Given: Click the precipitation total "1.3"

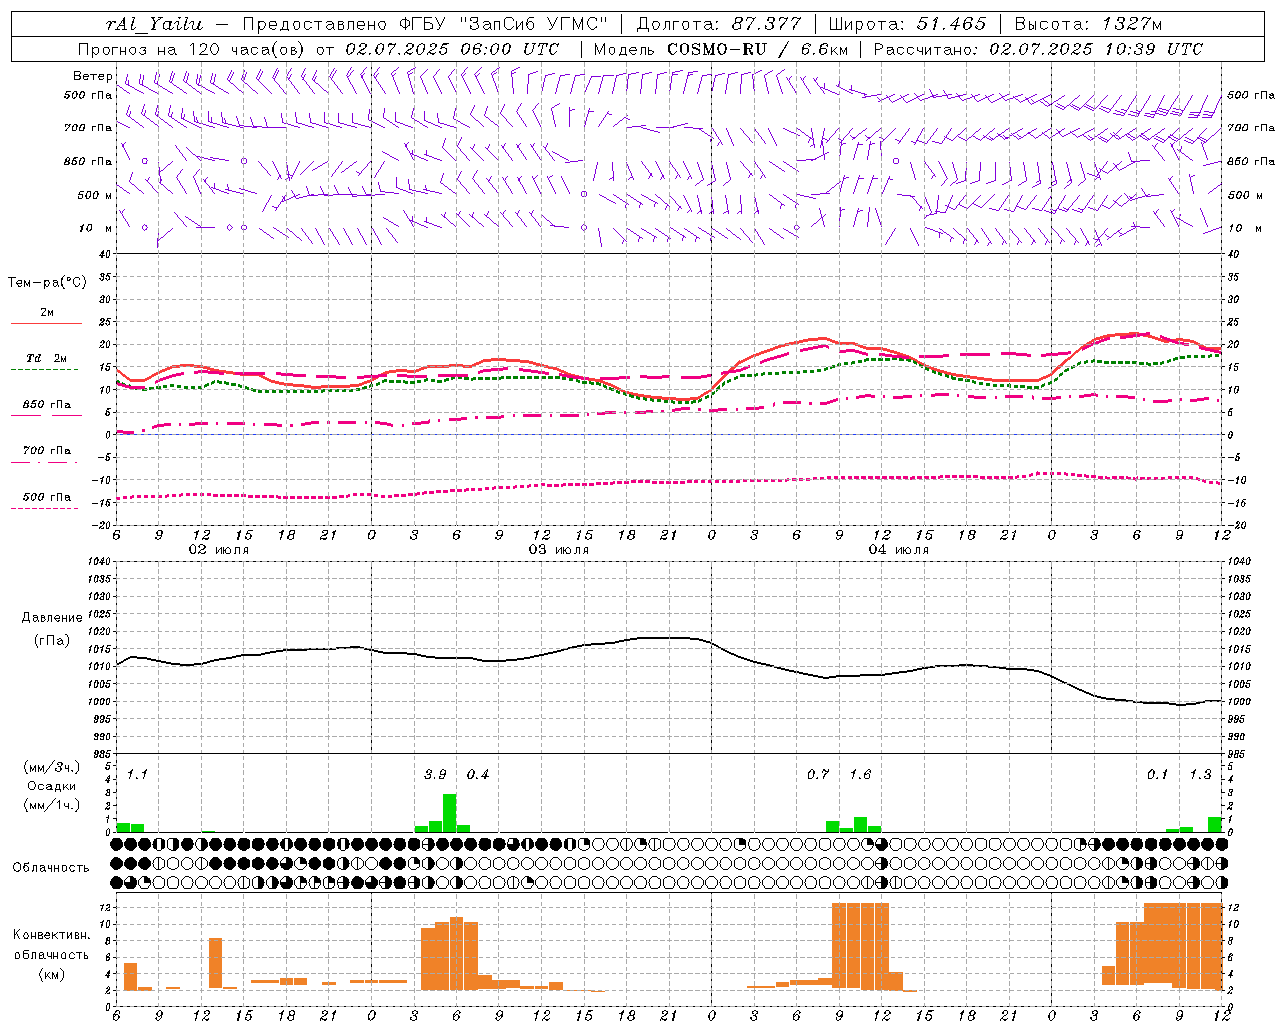Looking at the screenshot, I should pyautogui.click(x=1200, y=775).
